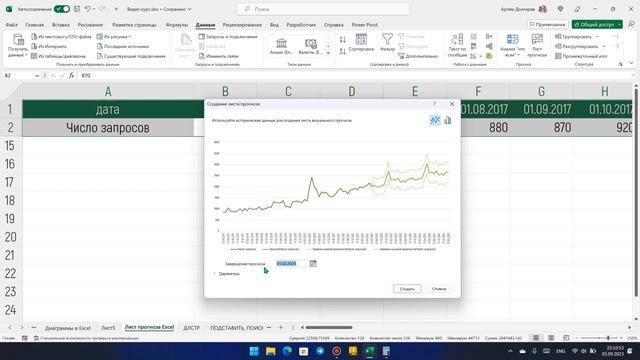The width and height of the screenshot is (640, 360).
Task: Click the Поиск search box
Action: pyautogui.click(x=323, y=9)
